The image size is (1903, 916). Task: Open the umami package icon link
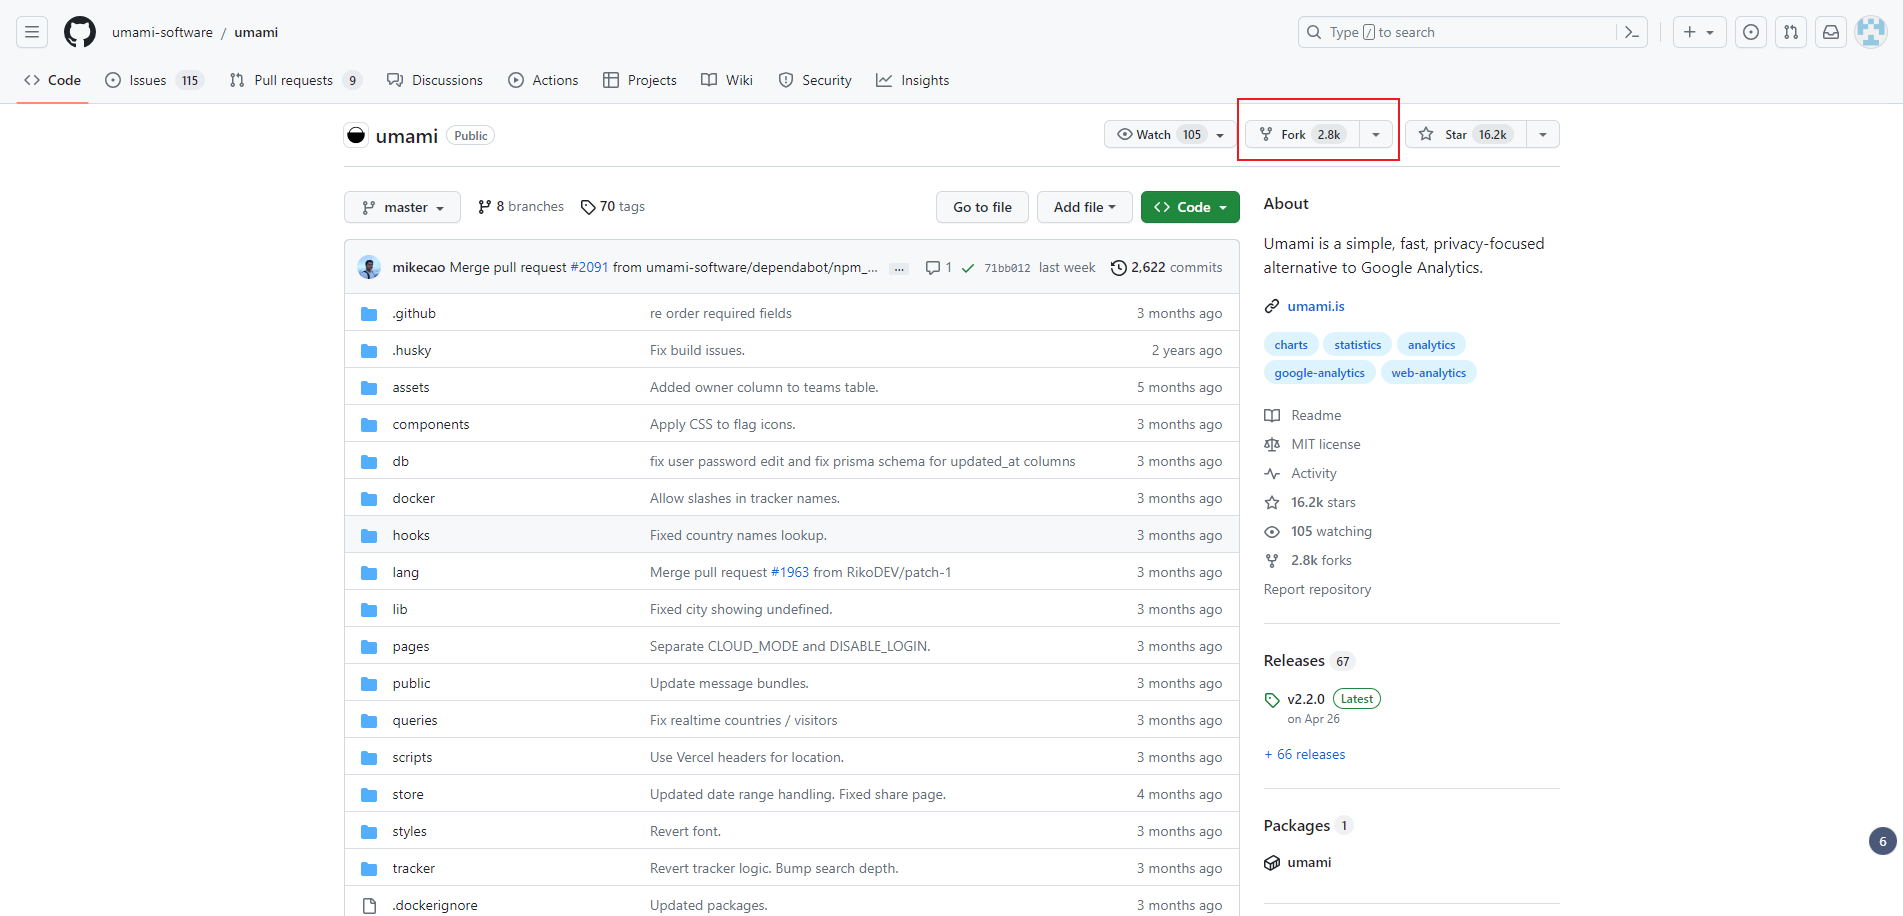tap(1272, 863)
